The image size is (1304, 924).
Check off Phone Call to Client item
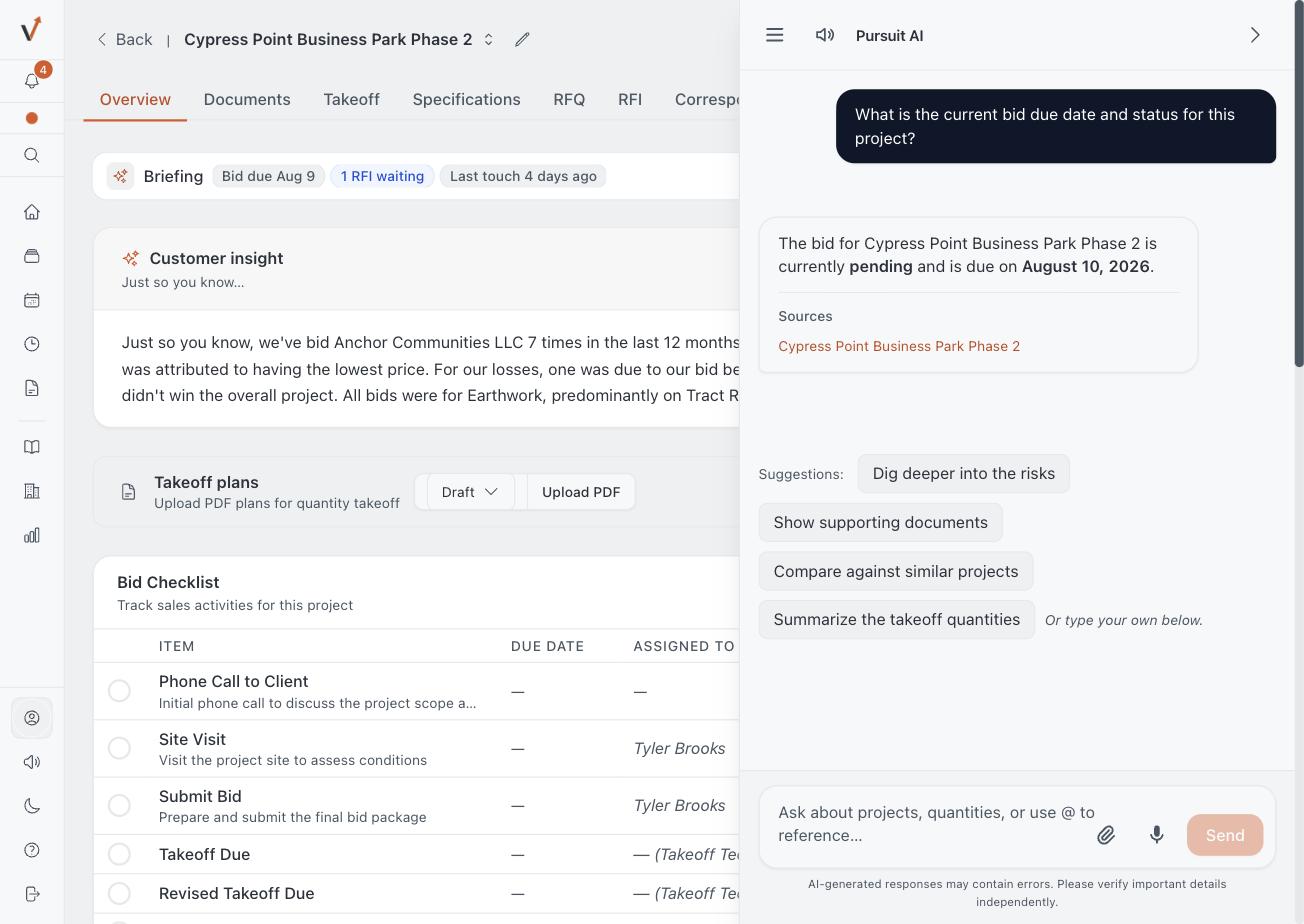click(x=119, y=691)
